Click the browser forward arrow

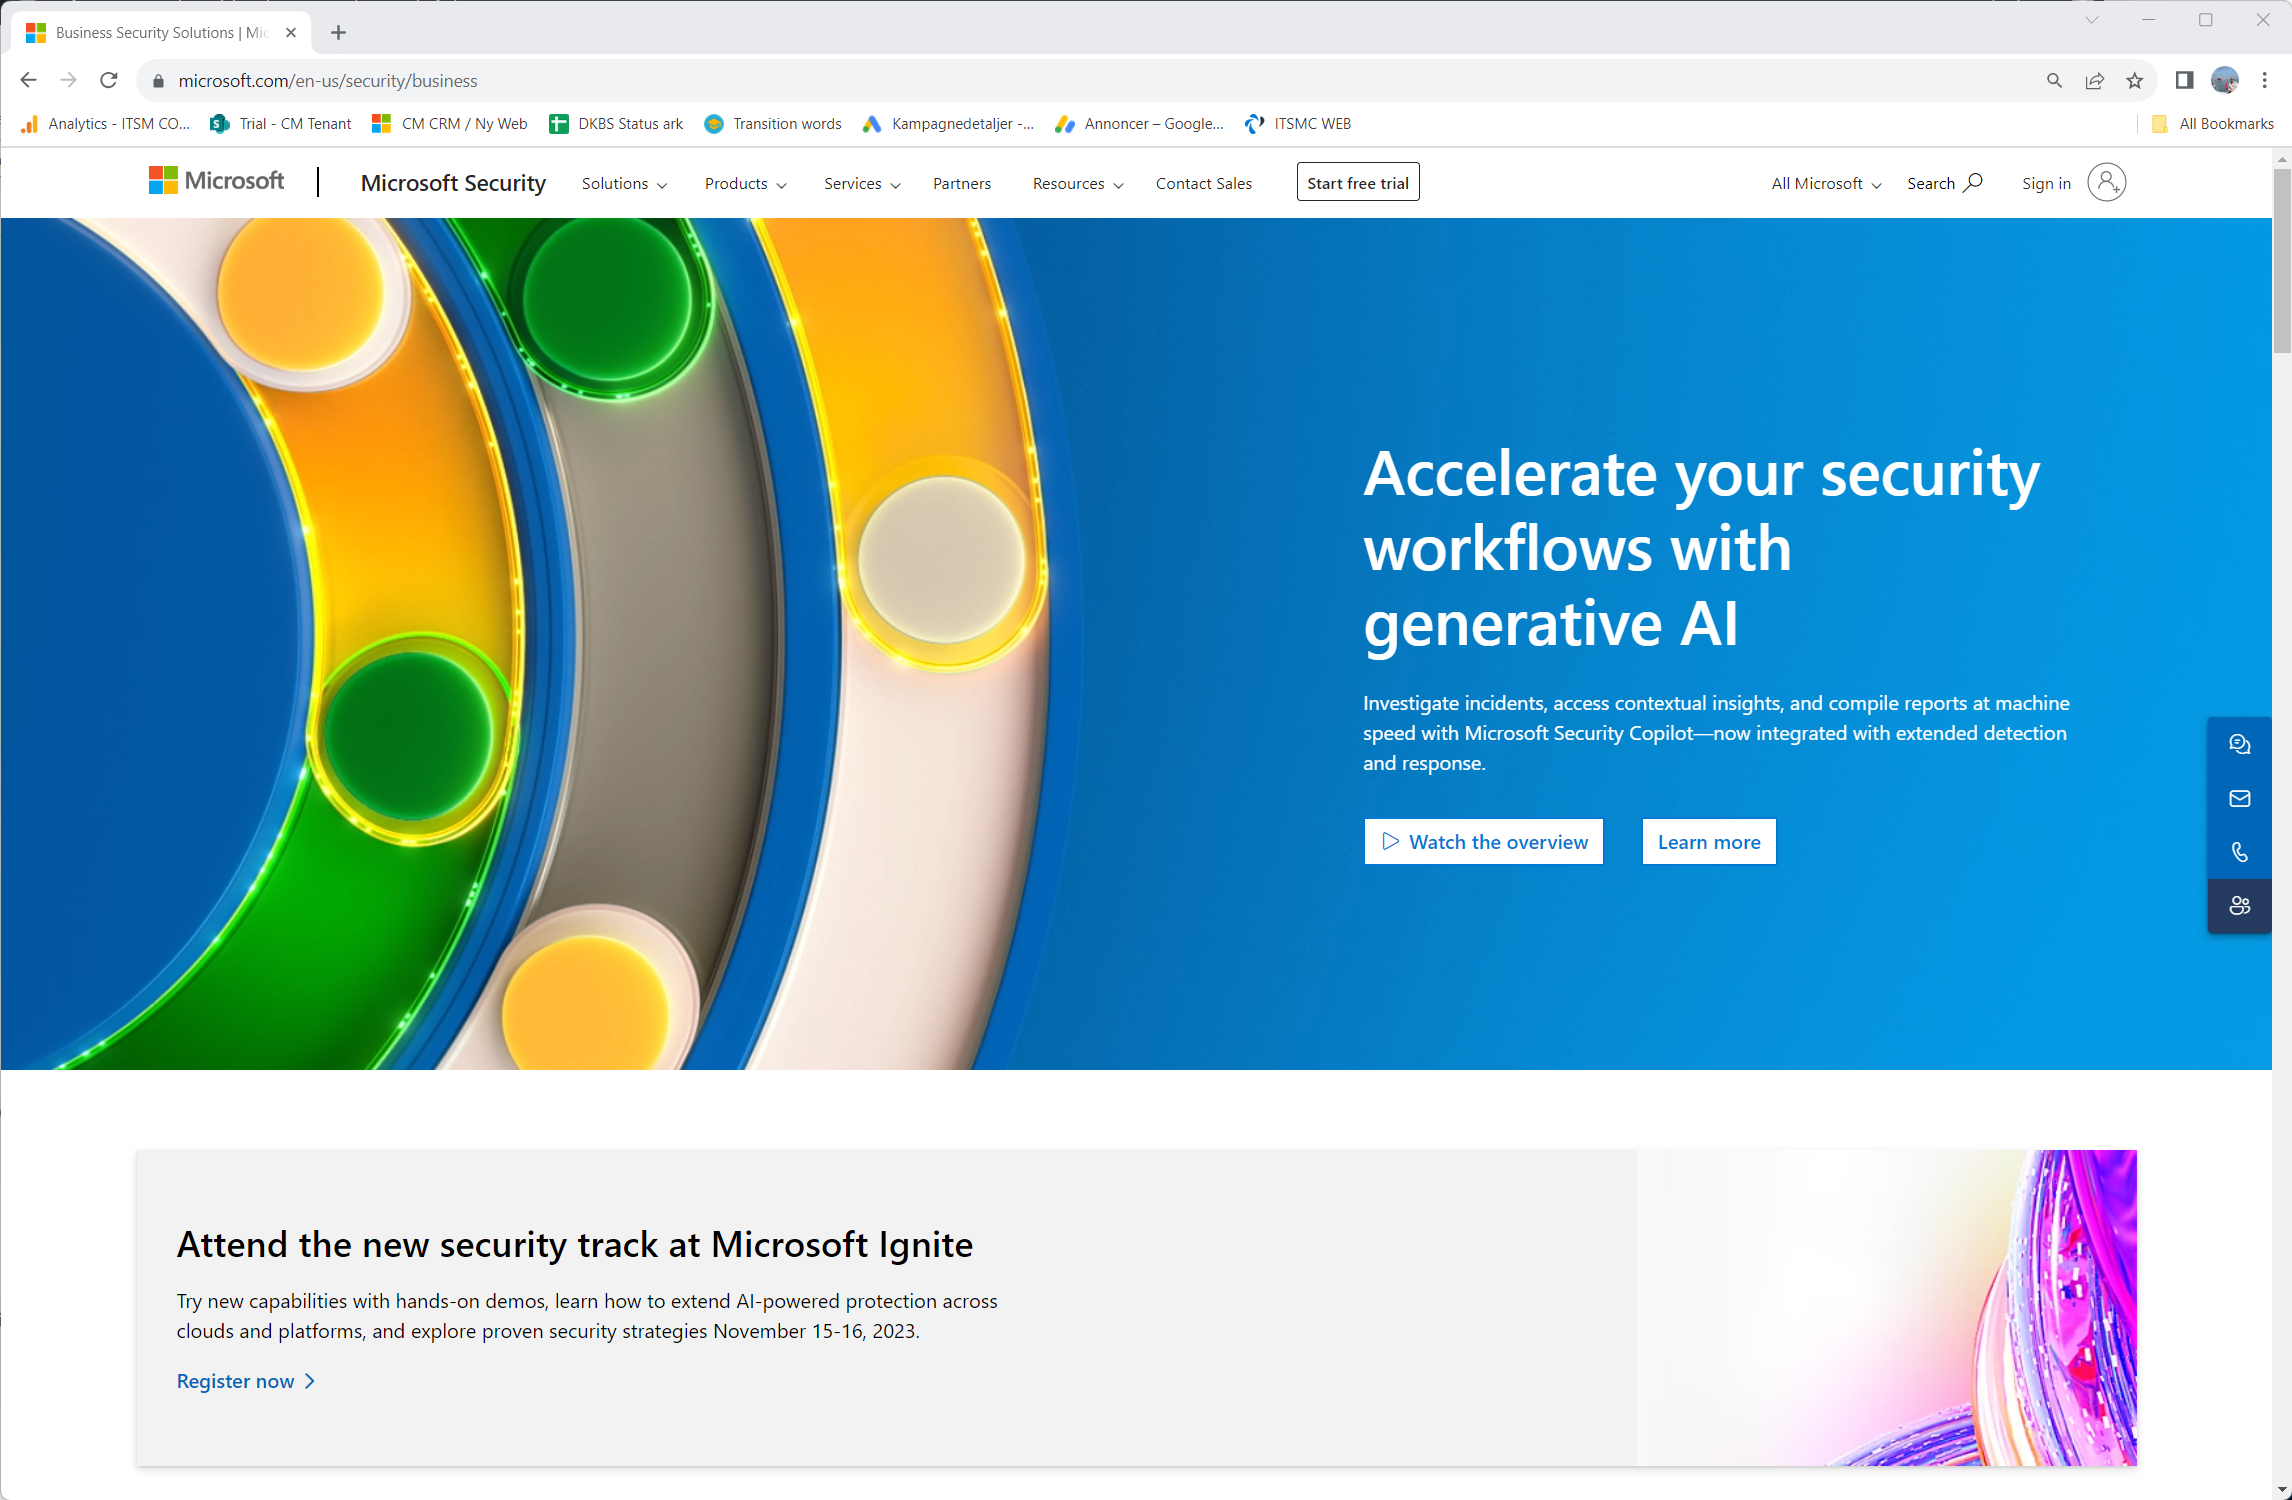[68, 80]
